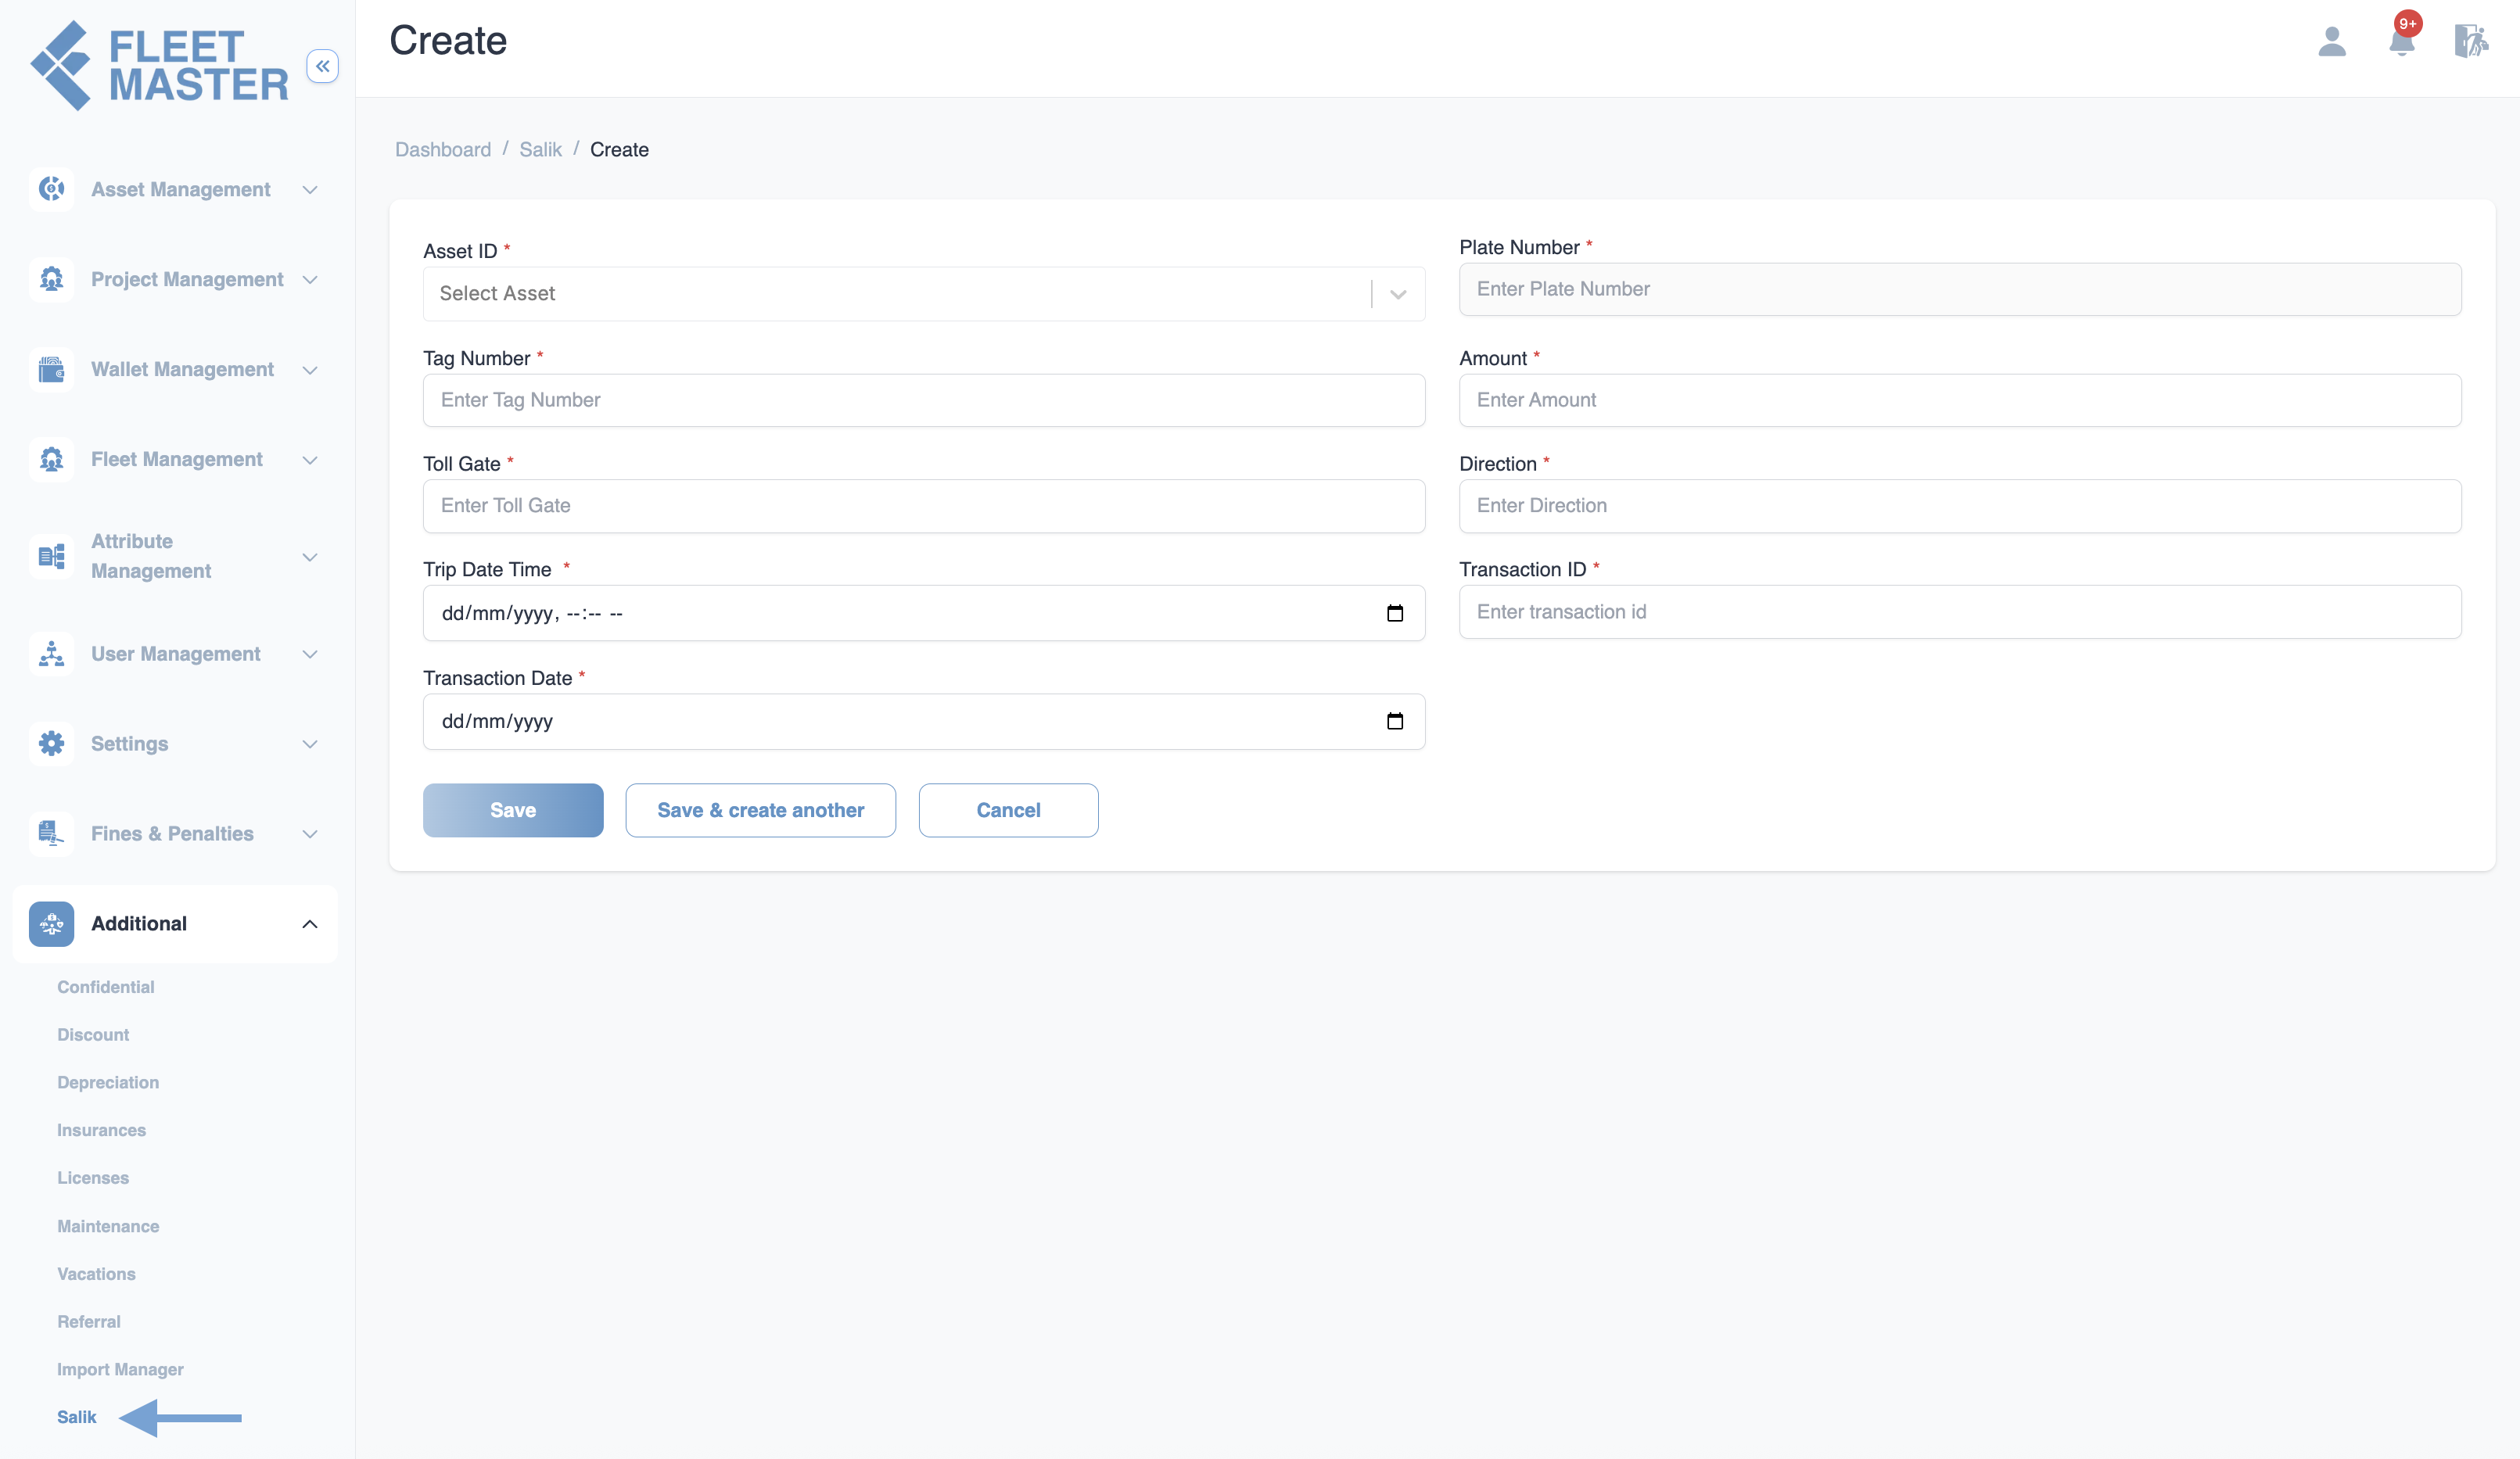Click the Project Management icon

[51, 279]
